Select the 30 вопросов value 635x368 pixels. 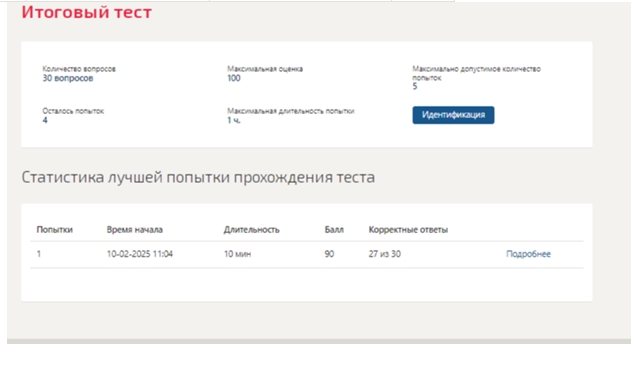[x=68, y=78]
